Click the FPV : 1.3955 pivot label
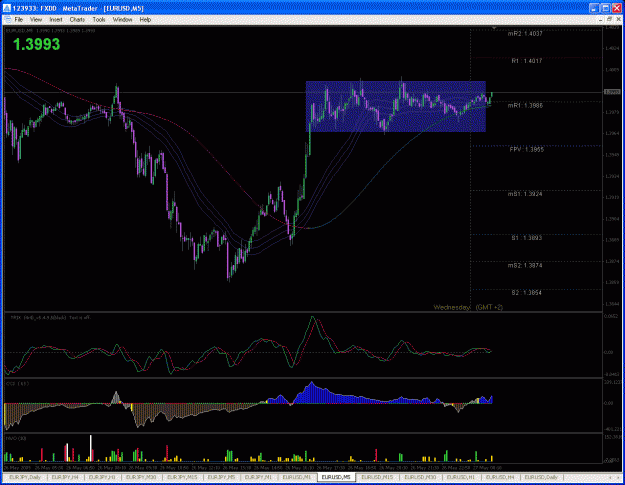625x485 pixels. tap(527, 149)
